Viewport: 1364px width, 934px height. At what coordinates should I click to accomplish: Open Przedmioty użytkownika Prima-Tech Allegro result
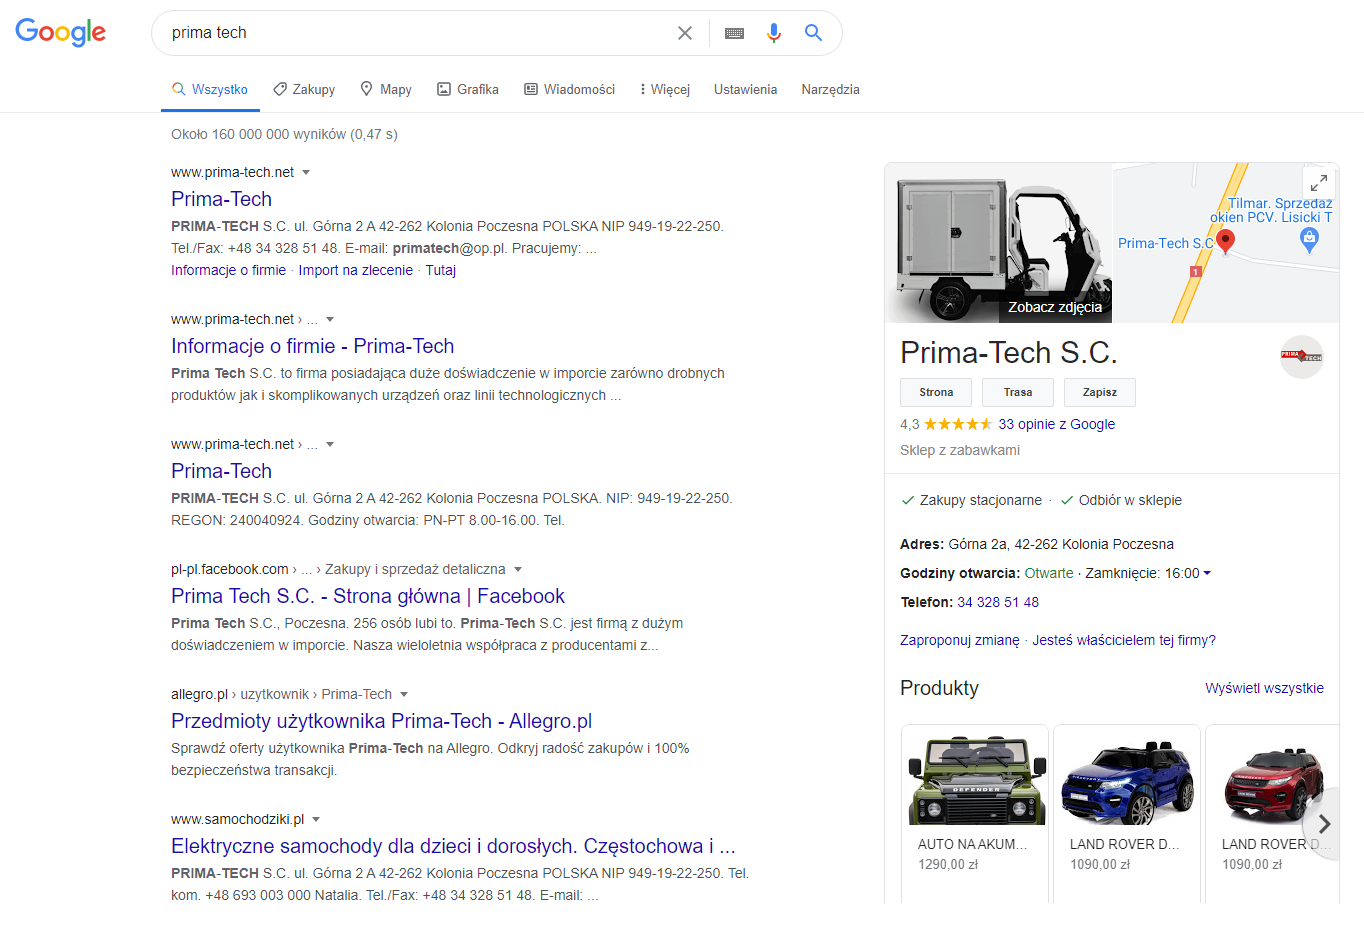point(381,721)
